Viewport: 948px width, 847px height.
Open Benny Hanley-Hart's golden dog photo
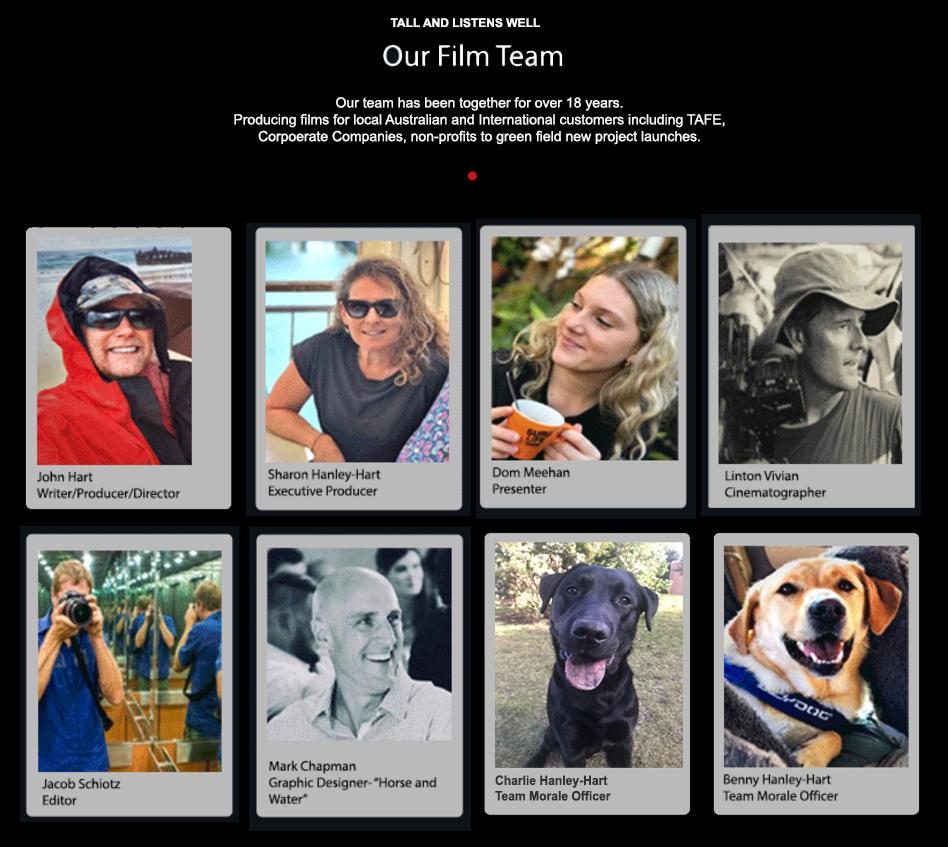pos(816,657)
